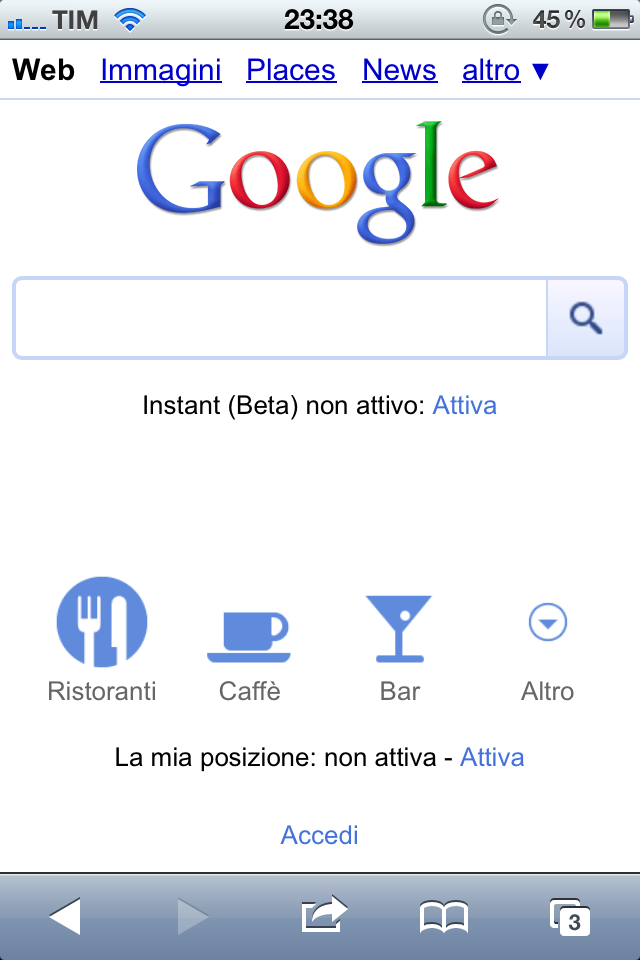The height and width of the screenshot is (960, 640).
Task: Focus the Google search text field
Action: [280, 318]
